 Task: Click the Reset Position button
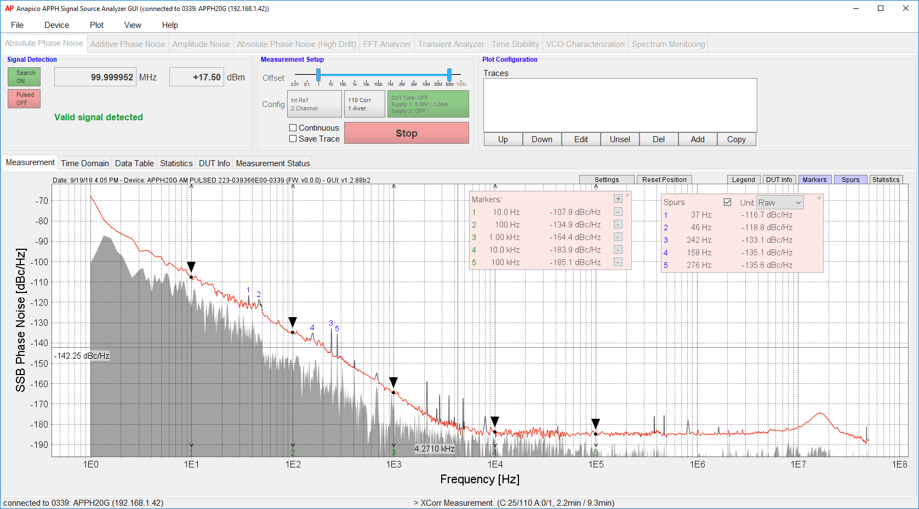click(x=664, y=180)
